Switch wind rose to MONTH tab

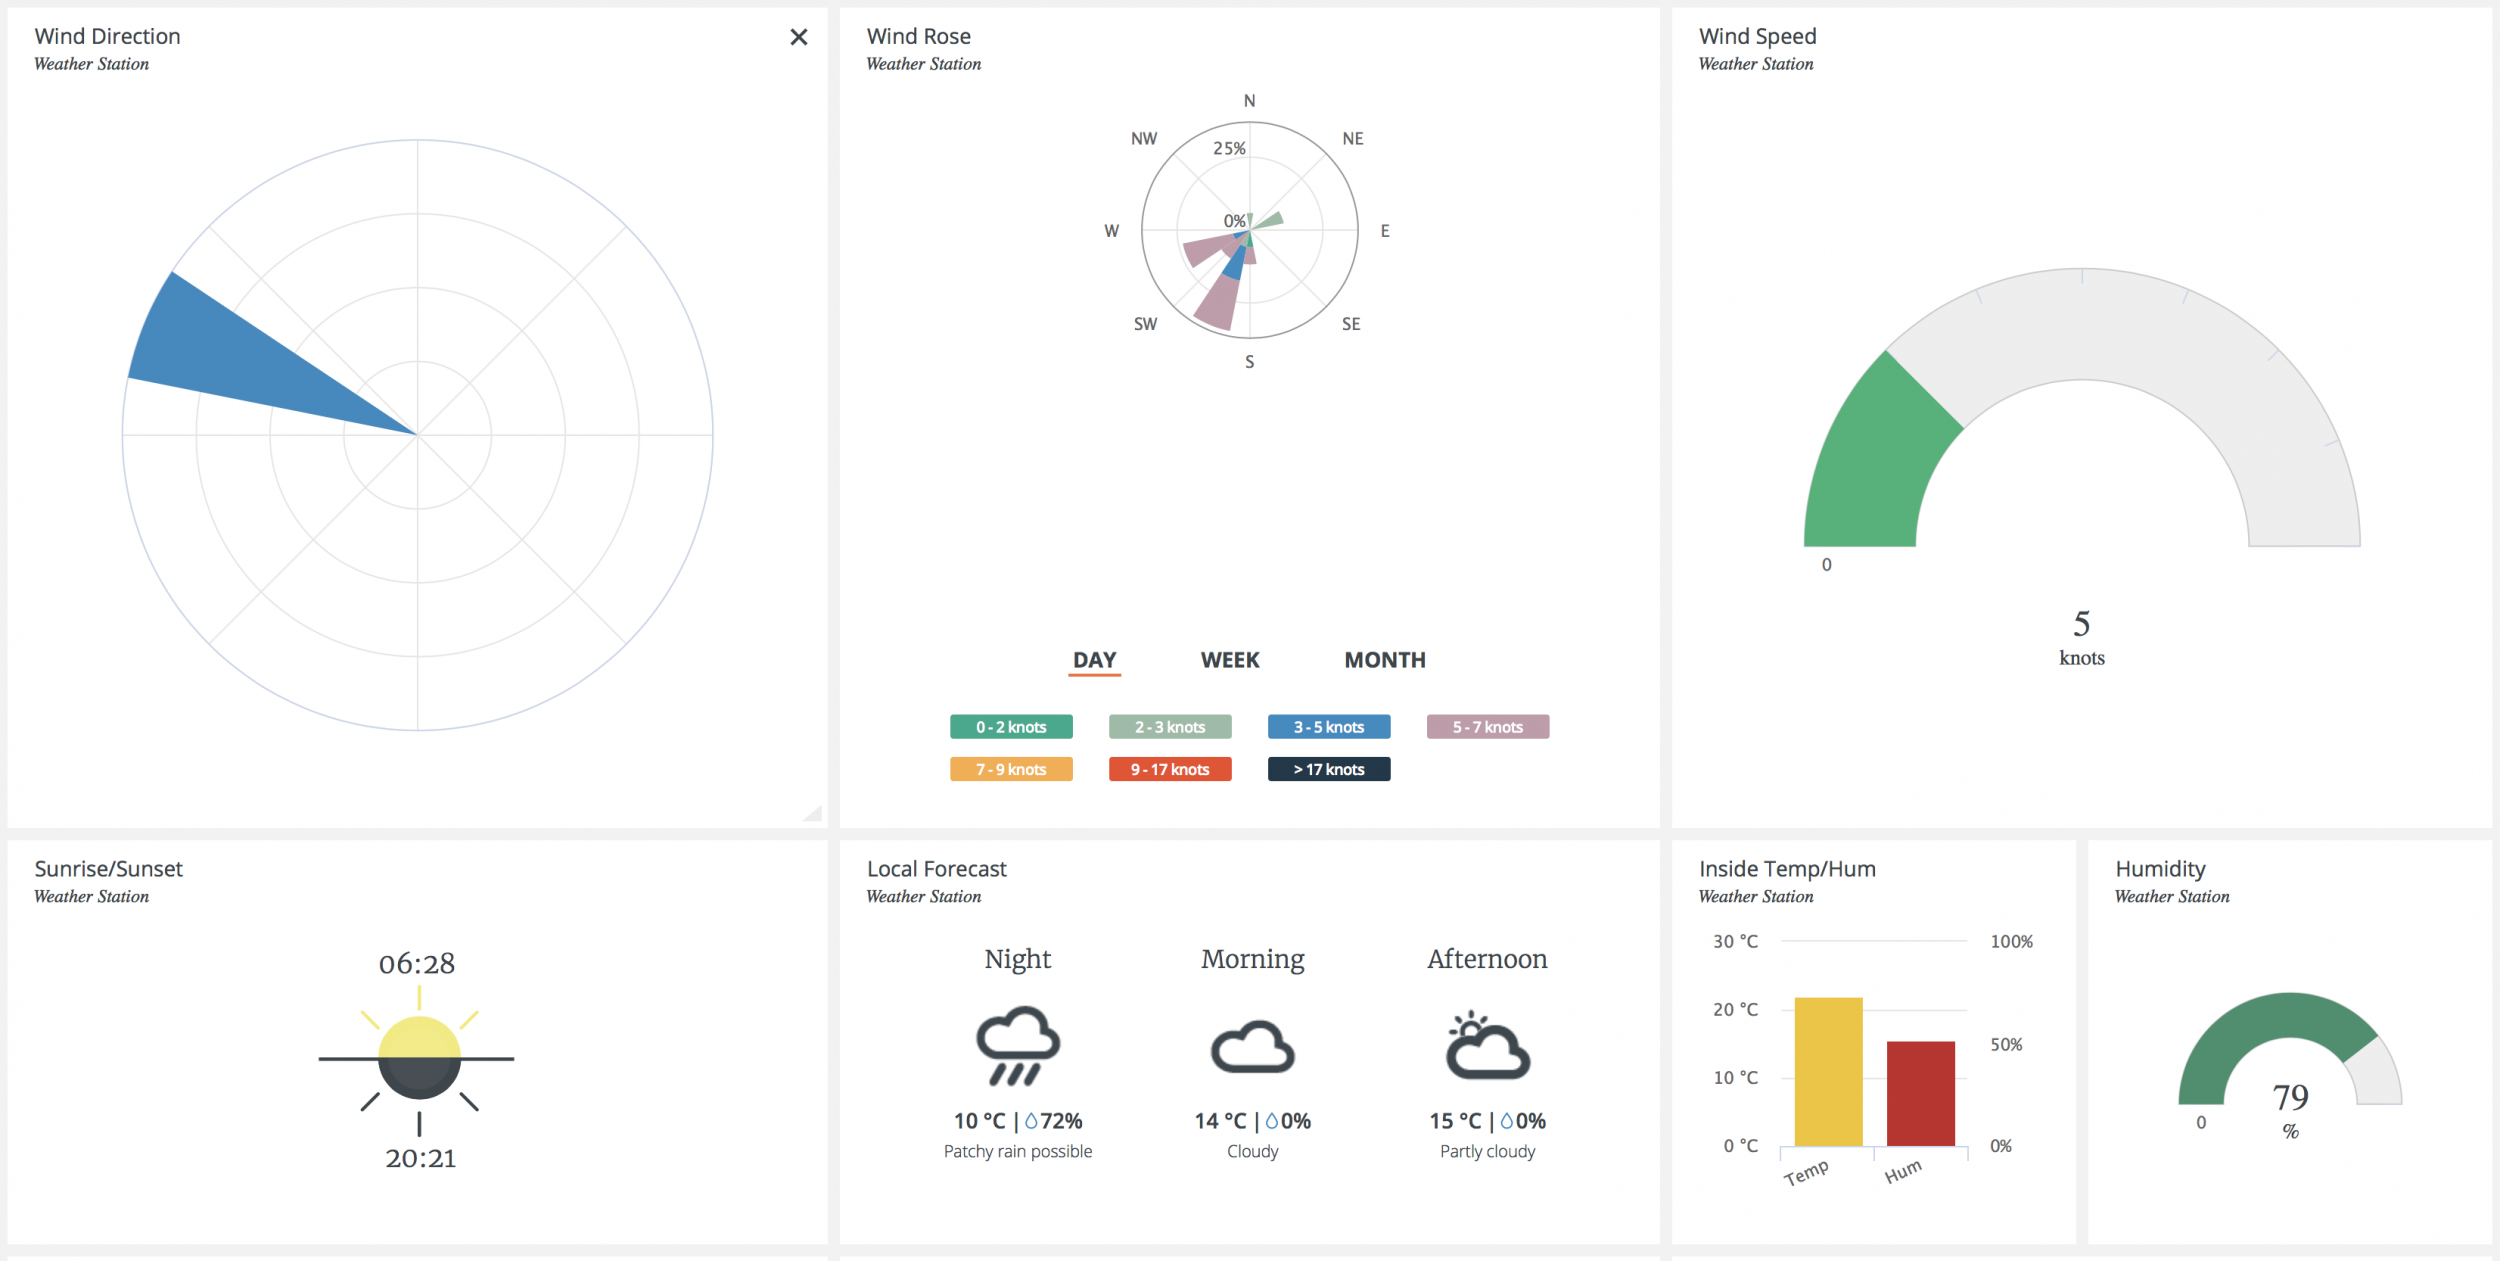[x=1384, y=660]
